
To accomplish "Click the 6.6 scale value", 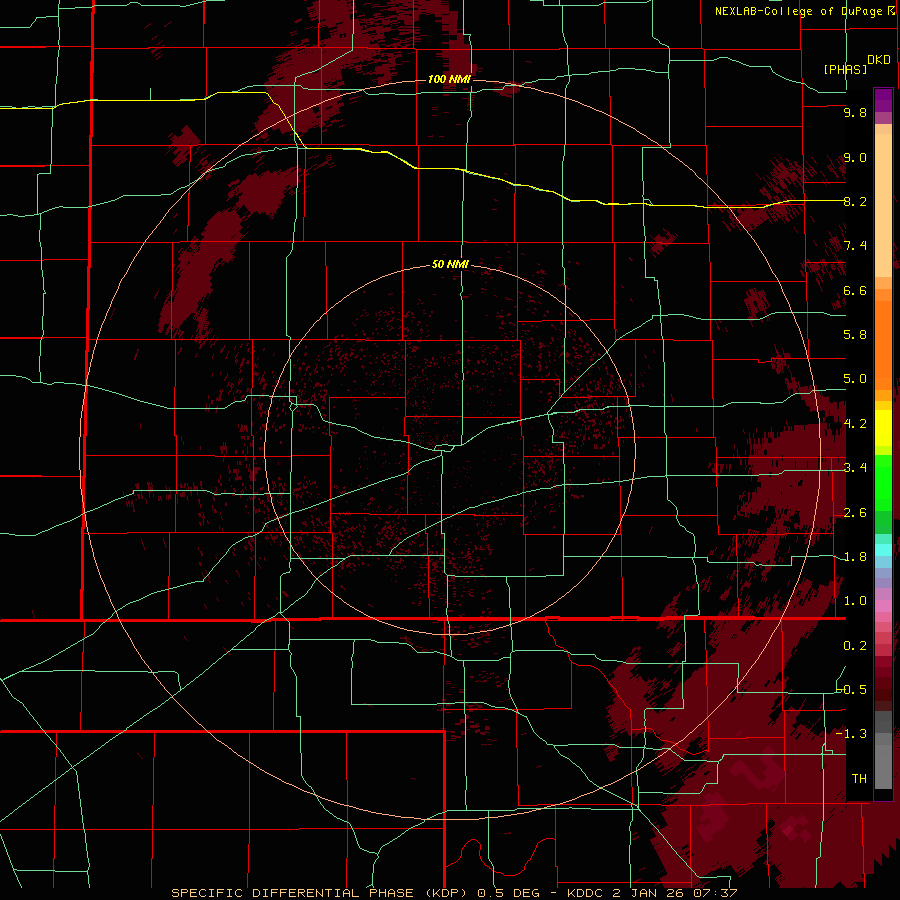I will coord(855,290).
